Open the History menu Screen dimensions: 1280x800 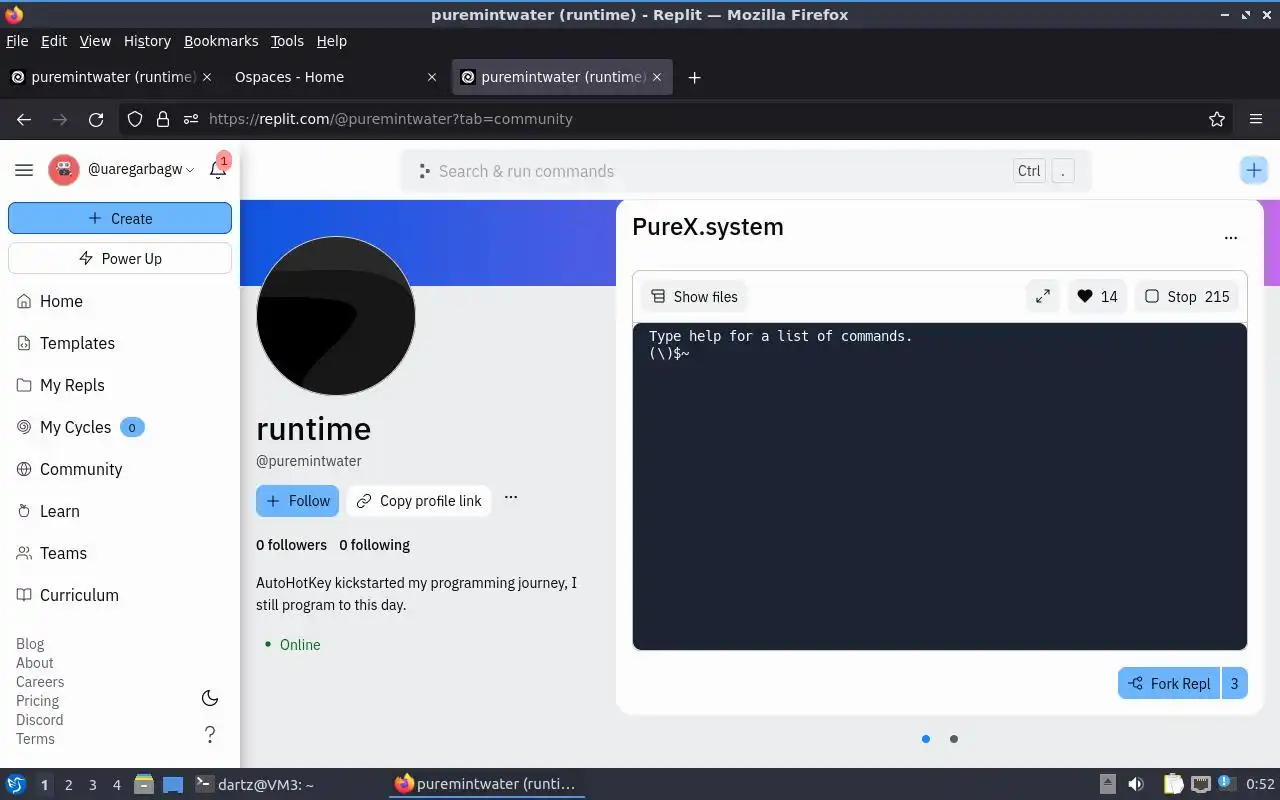[147, 41]
